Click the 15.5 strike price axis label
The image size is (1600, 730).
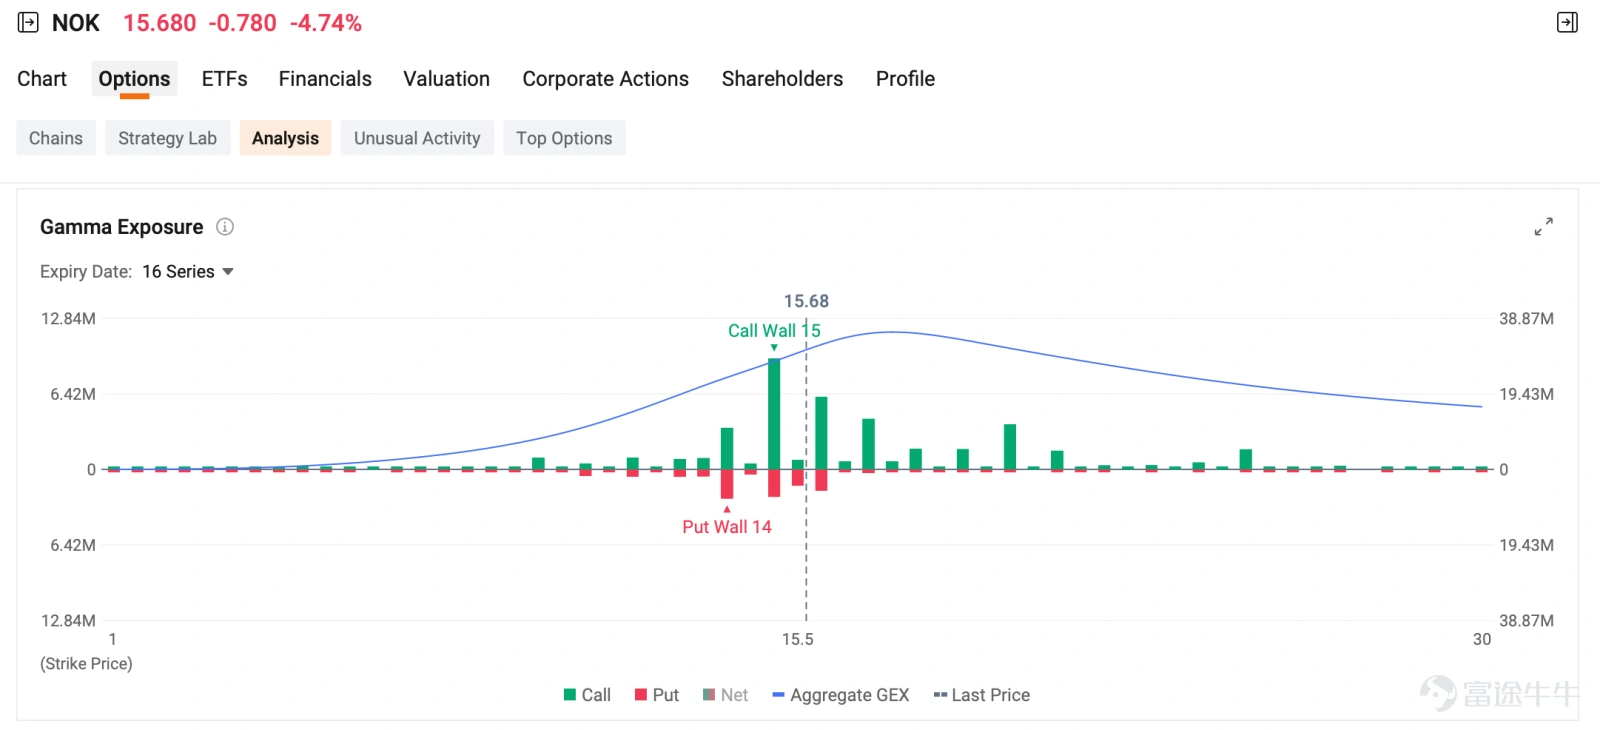coord(798,639)
